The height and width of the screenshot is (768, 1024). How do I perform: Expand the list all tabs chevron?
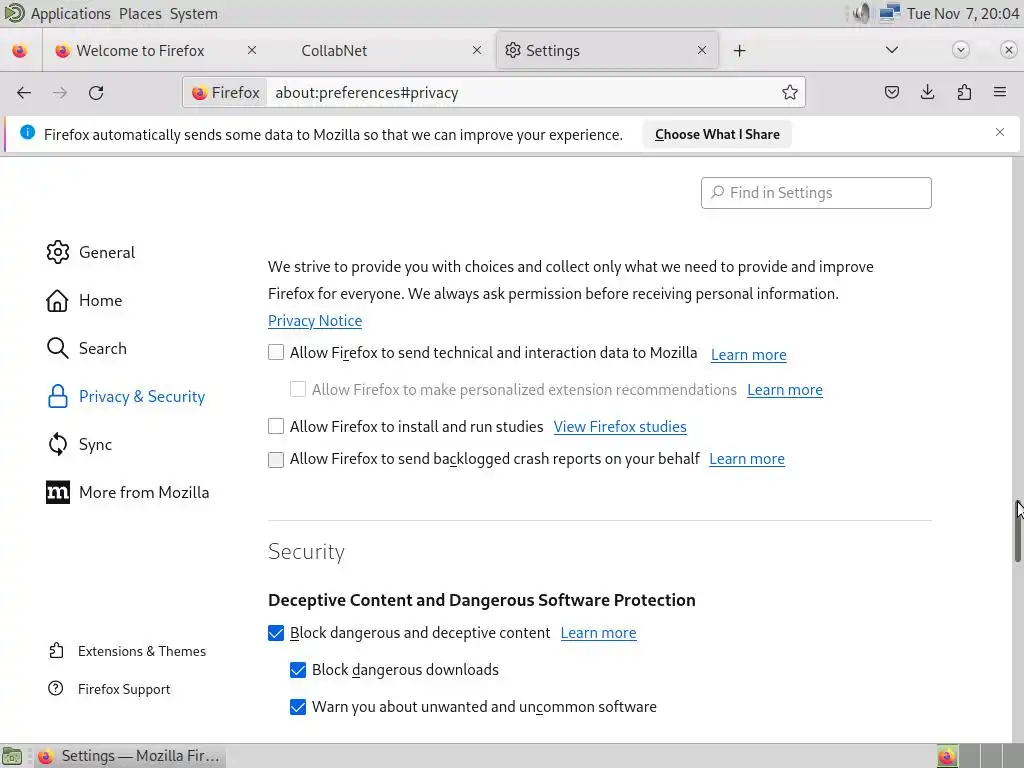pyautogui.click(x=892, y=50)
